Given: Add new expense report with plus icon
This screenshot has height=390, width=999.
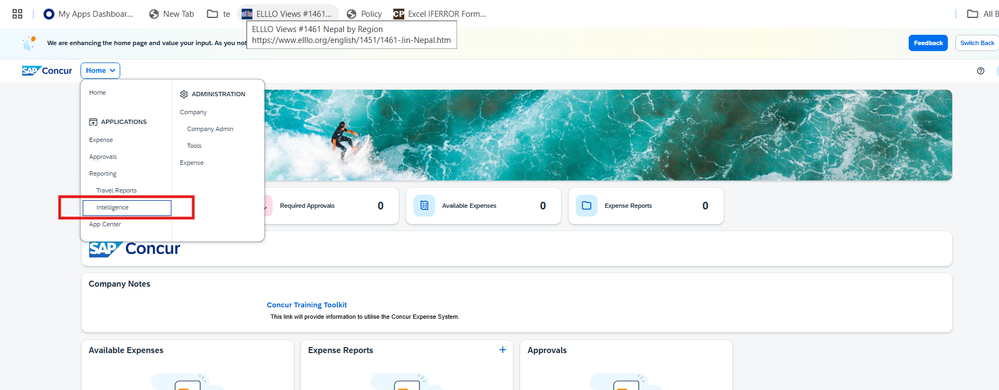Looking at the screenshot, I should coord(502,350).
